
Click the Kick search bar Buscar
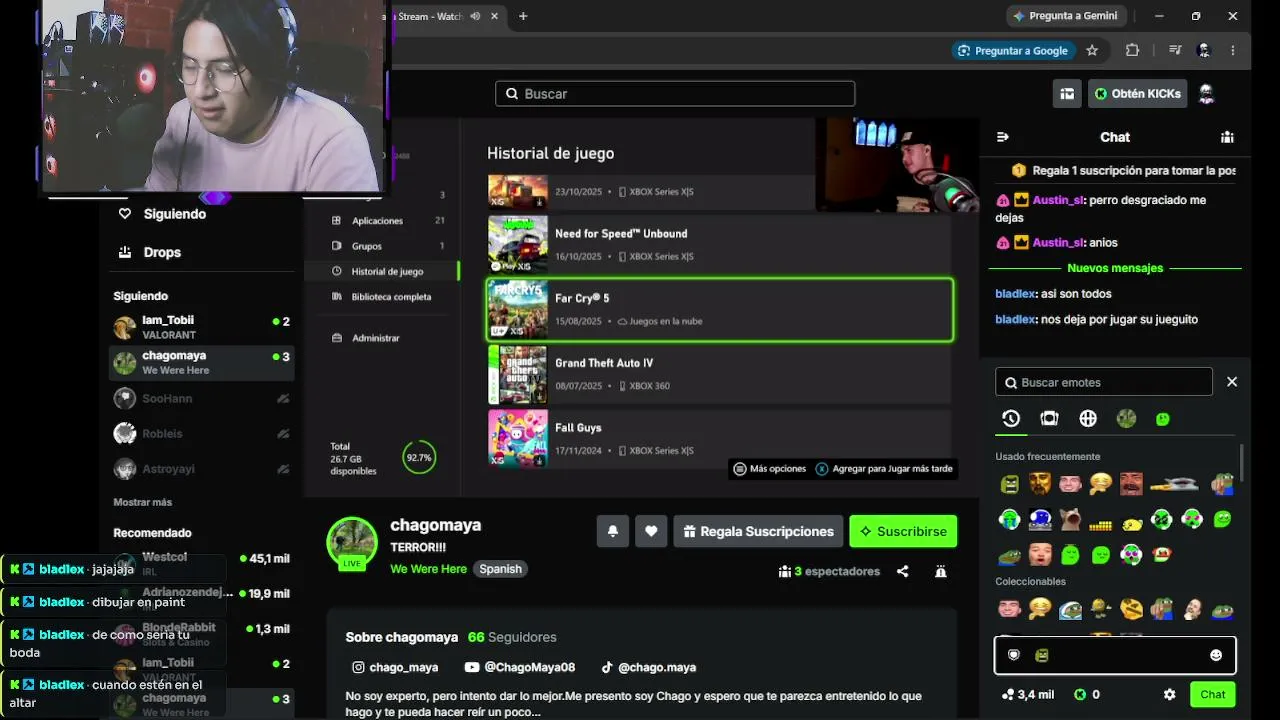tap(675, 94)
